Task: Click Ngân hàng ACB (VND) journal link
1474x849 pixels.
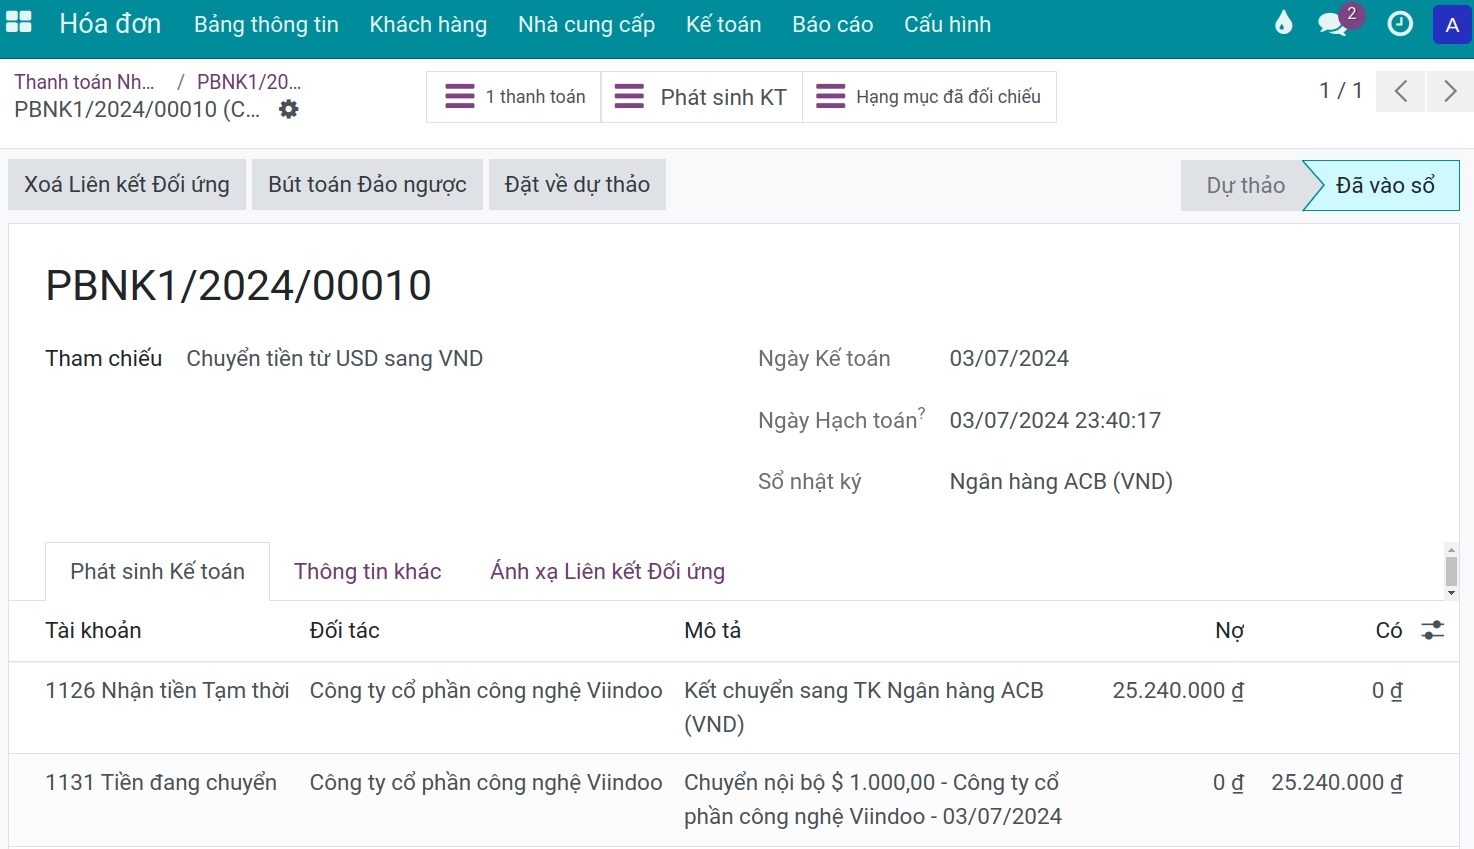Action: tap(1061, 482)
